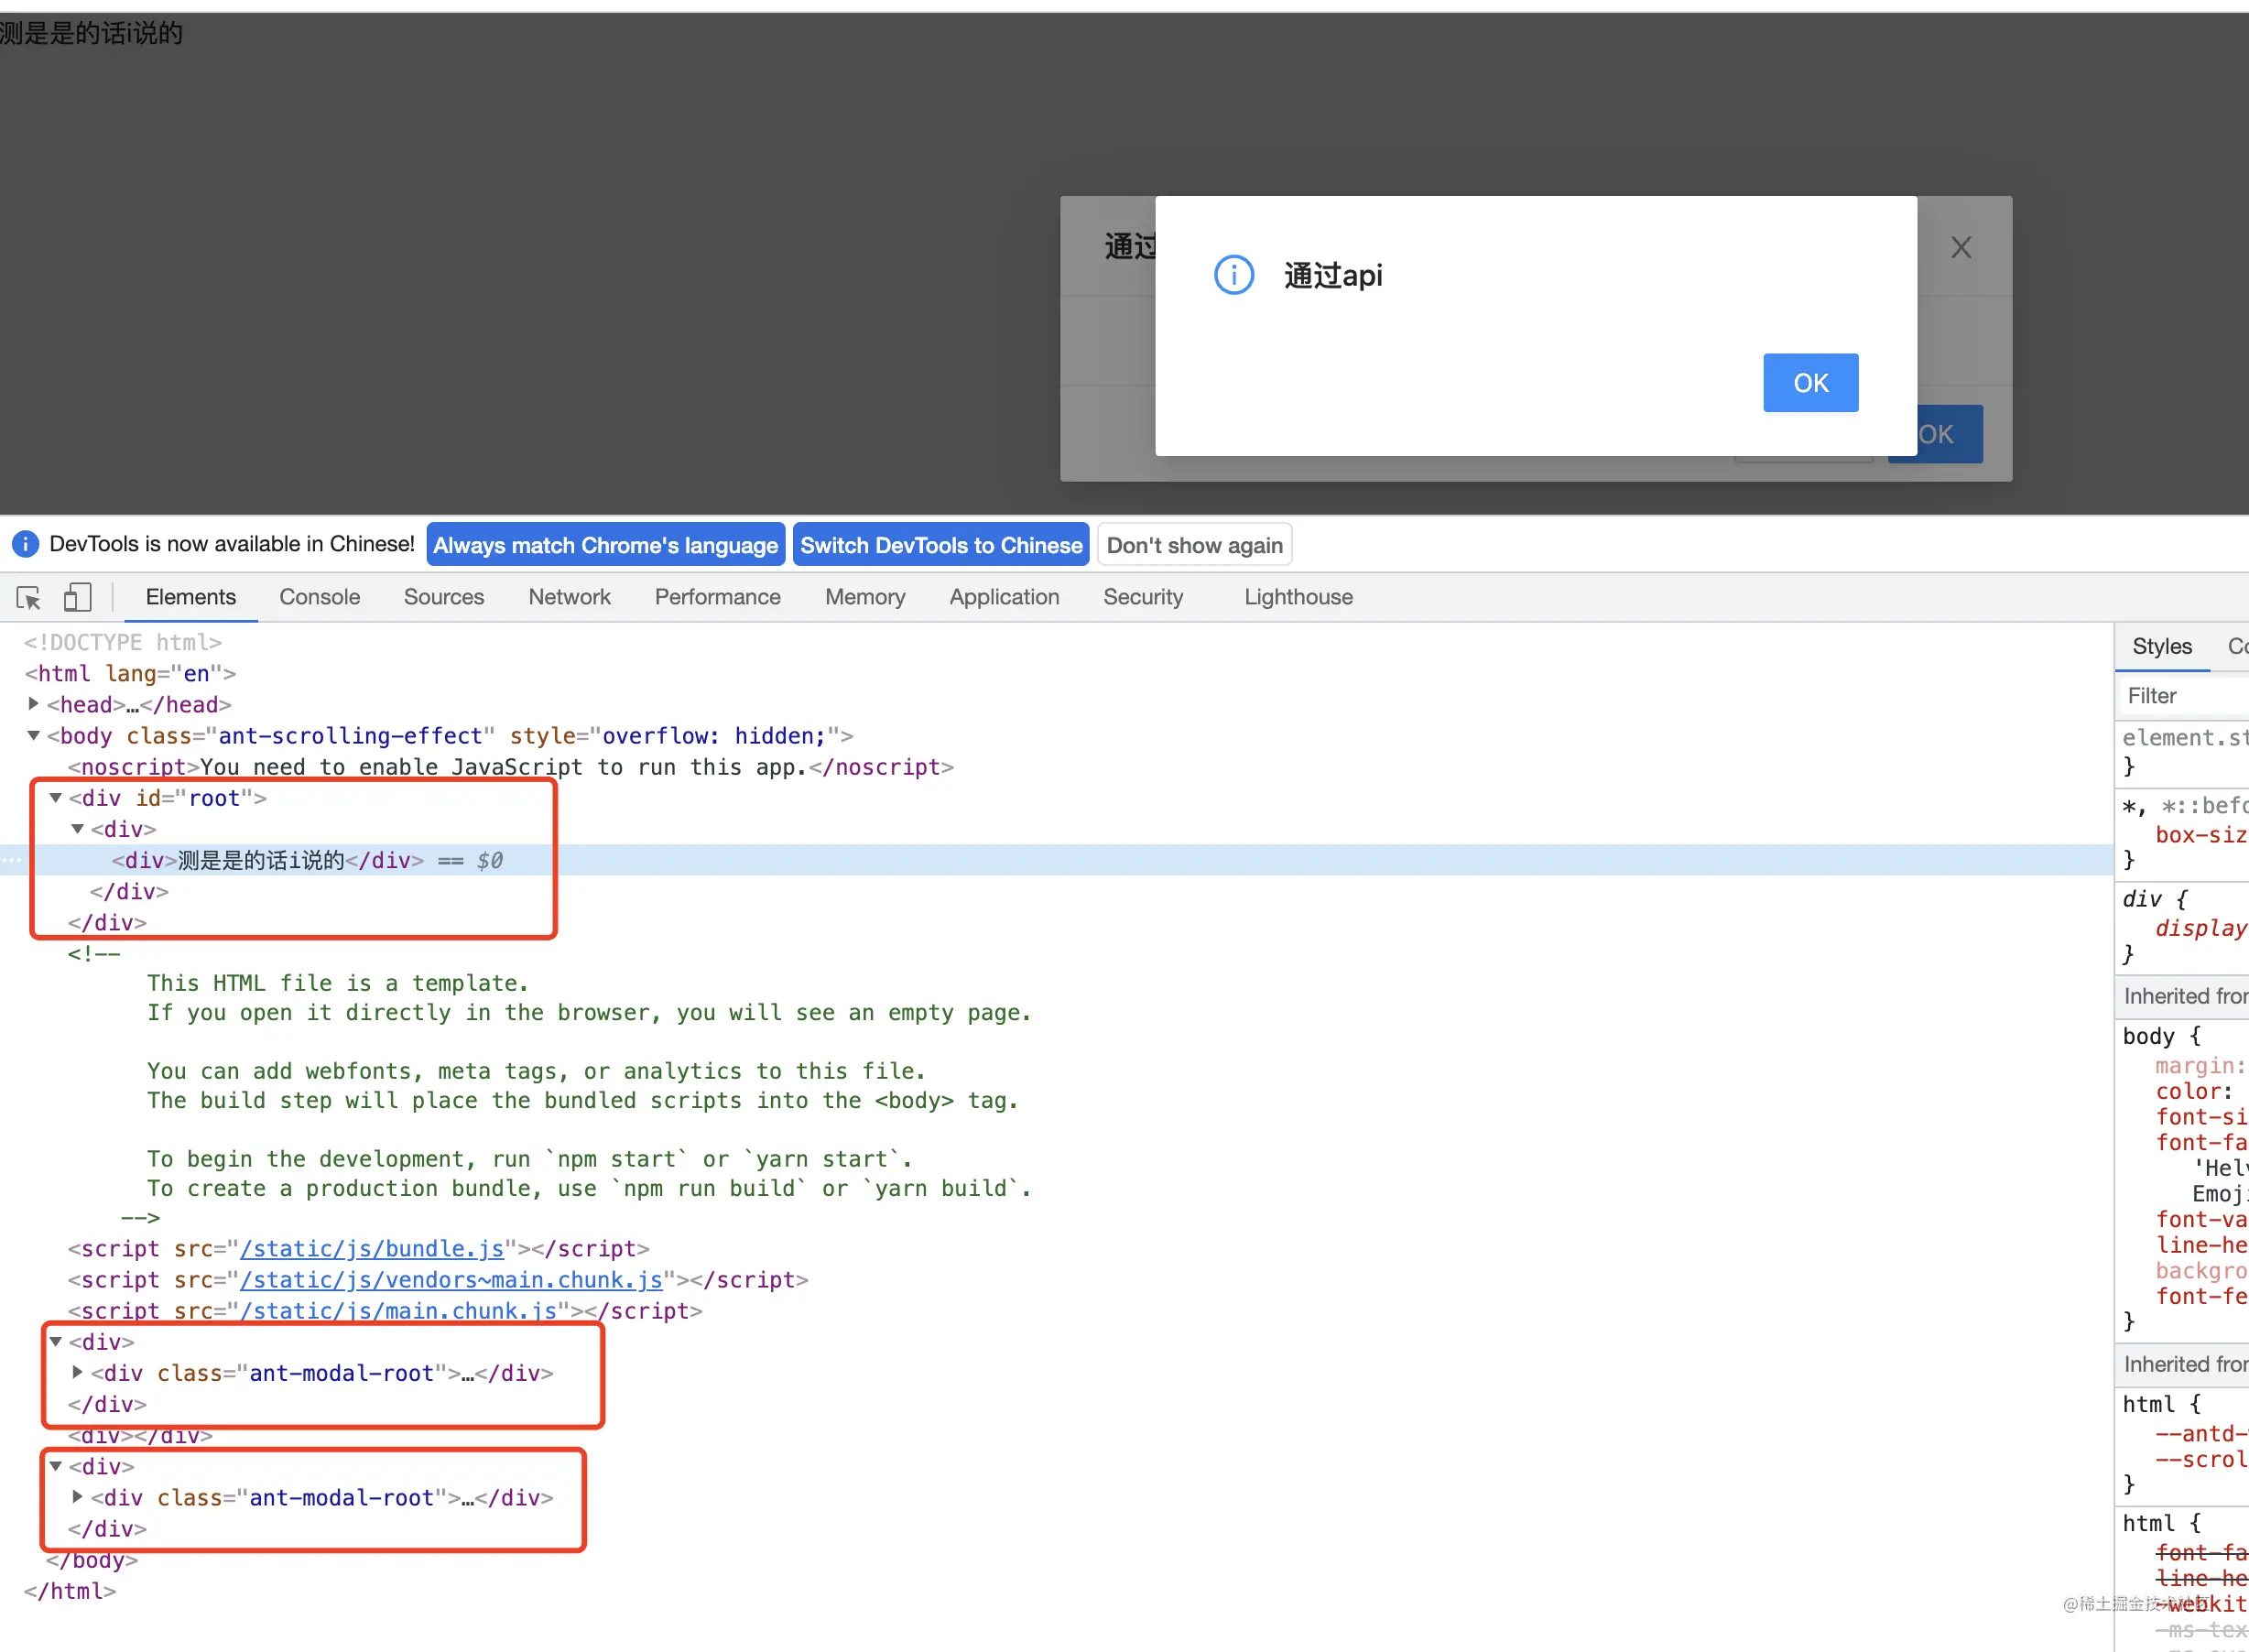This screenshot has height=1652, width=2249.
Task: Select the <!DOCTYPE html> line
Action: [x=123, y=642]
